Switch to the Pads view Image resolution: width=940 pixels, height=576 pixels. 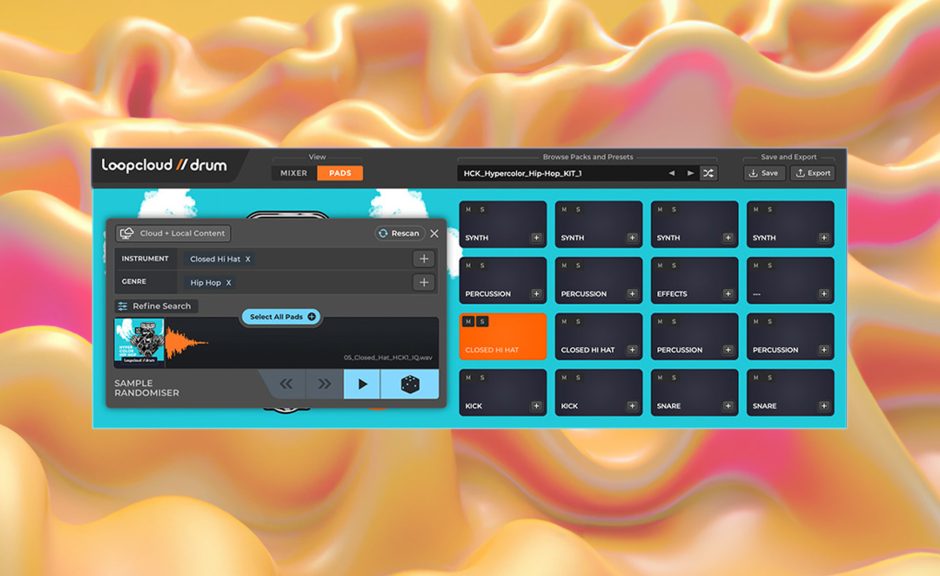click(x=340, y=173)
